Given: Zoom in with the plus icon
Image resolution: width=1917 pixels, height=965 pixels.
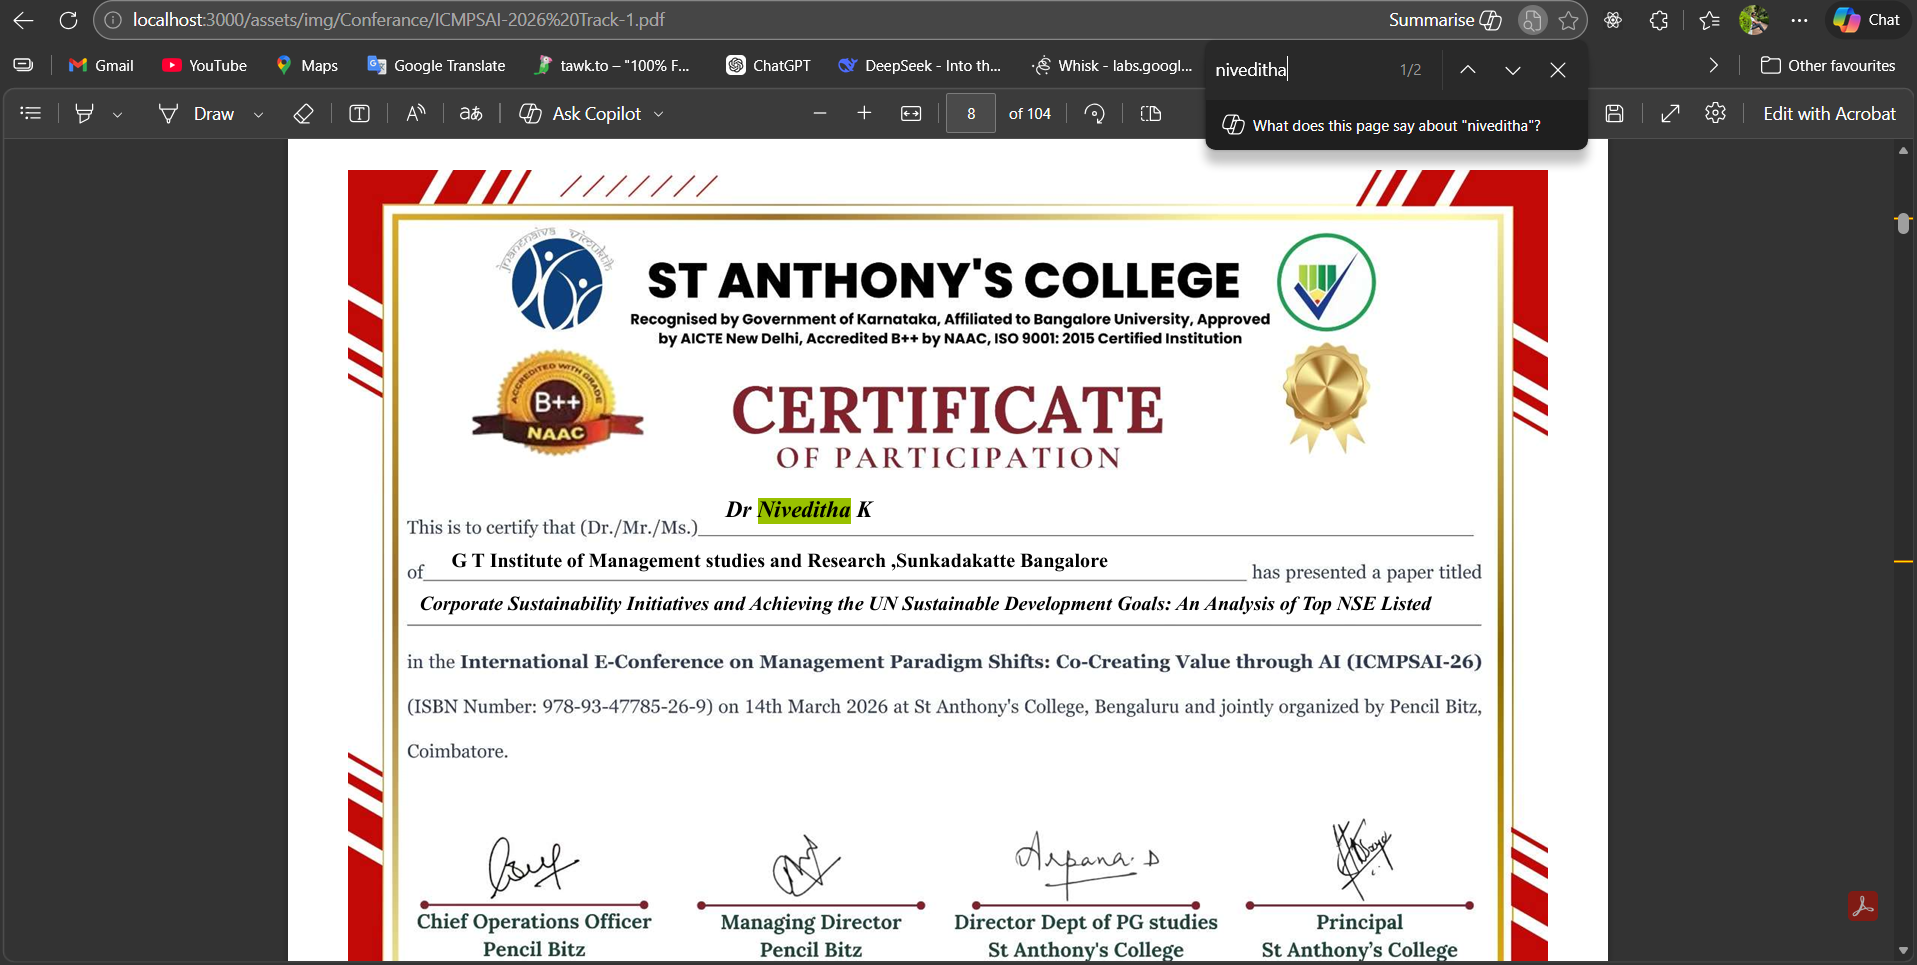Looking at the screenshot, I should tap(864, 114).
